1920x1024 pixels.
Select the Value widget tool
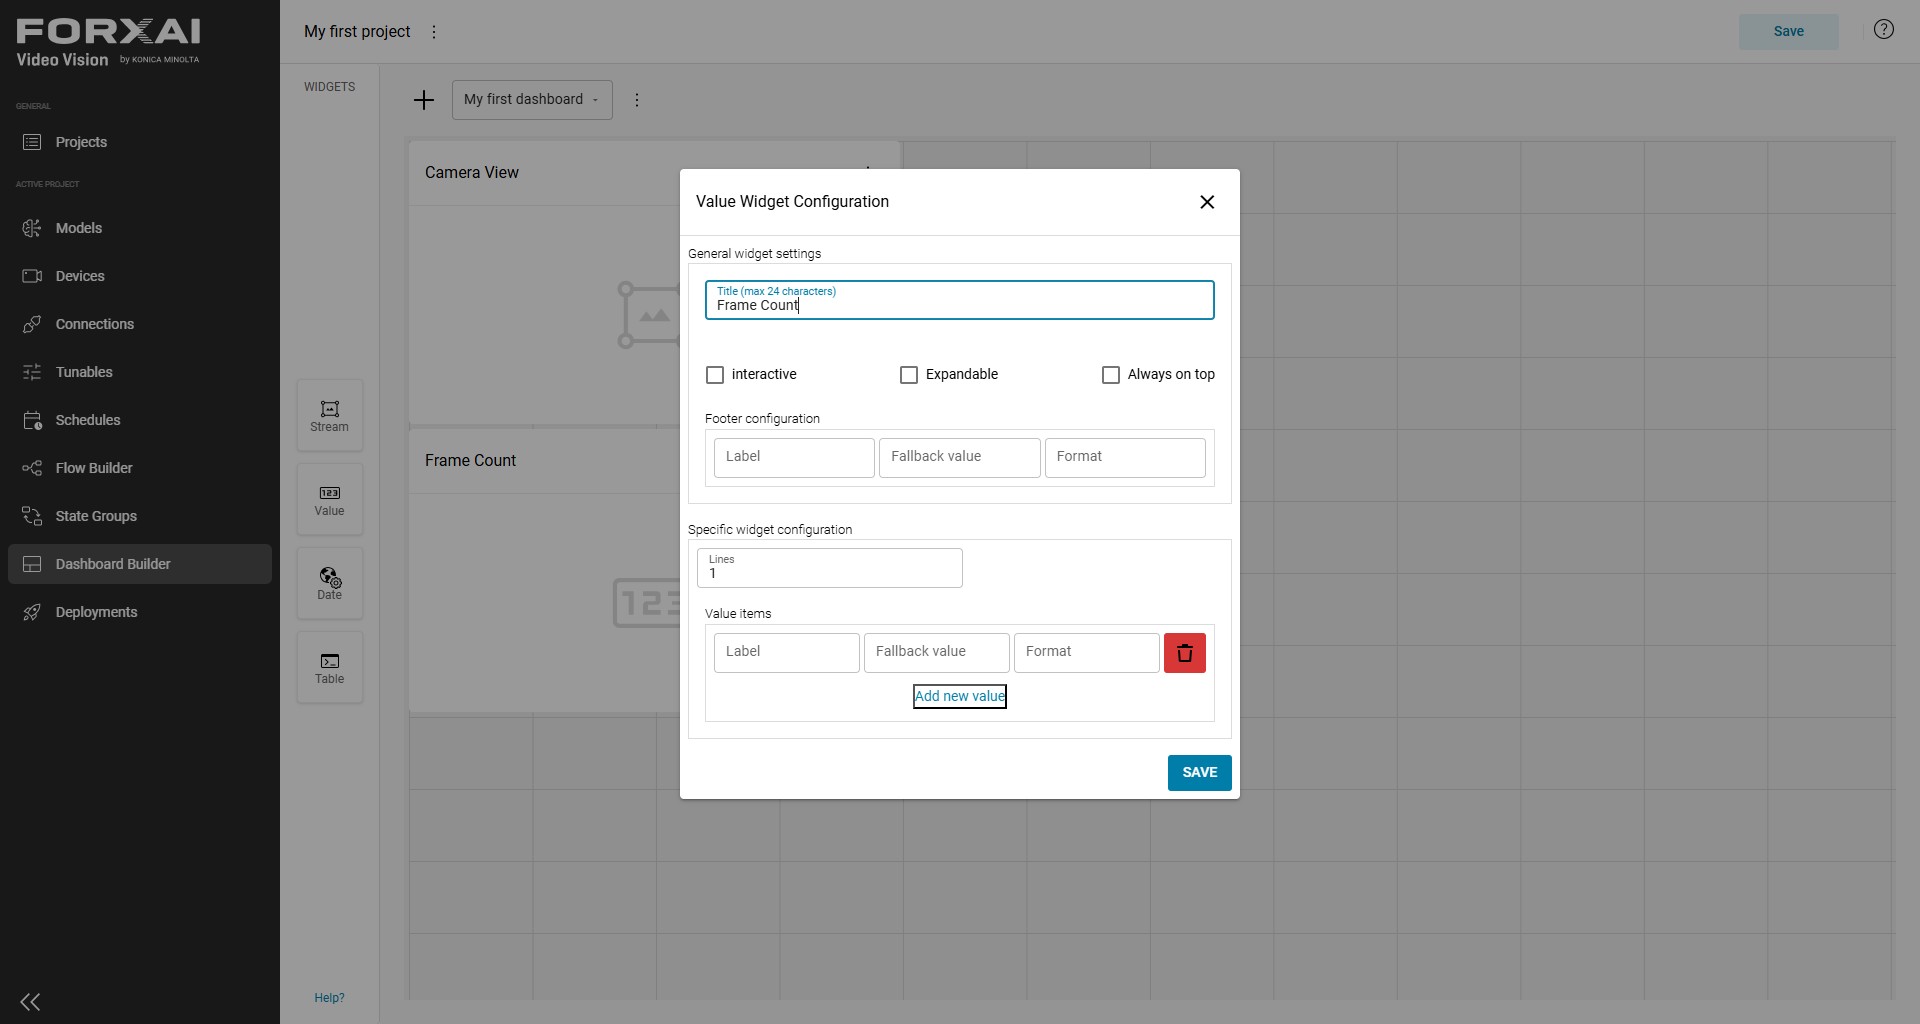(x=329, y=499)
